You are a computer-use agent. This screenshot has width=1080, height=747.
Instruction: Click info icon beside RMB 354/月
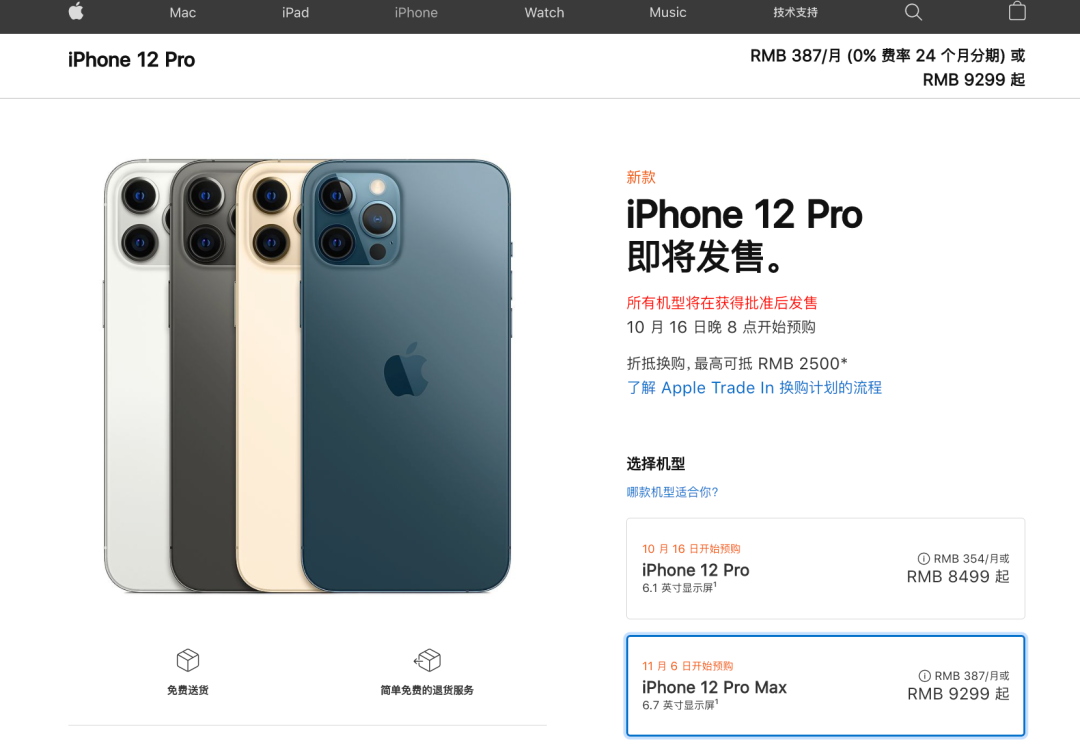pyautogui.click(x=923, y=558)
